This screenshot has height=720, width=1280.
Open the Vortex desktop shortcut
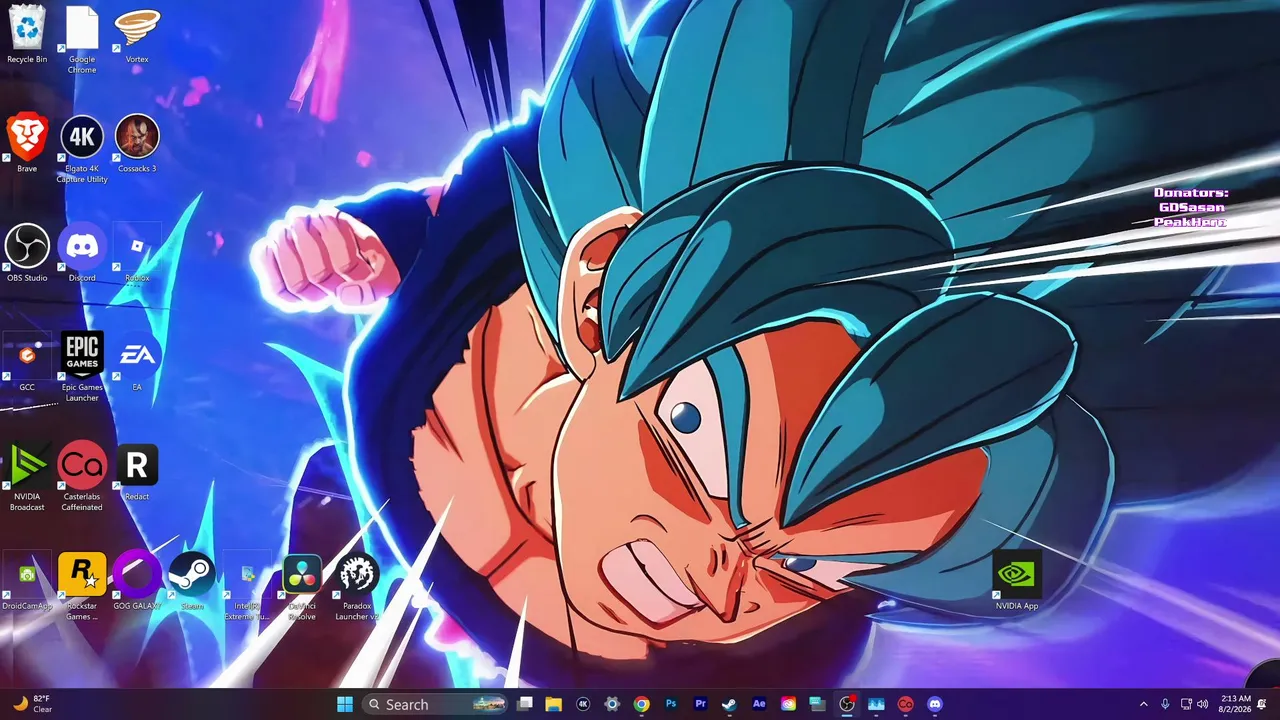click(x=137, y=35)
